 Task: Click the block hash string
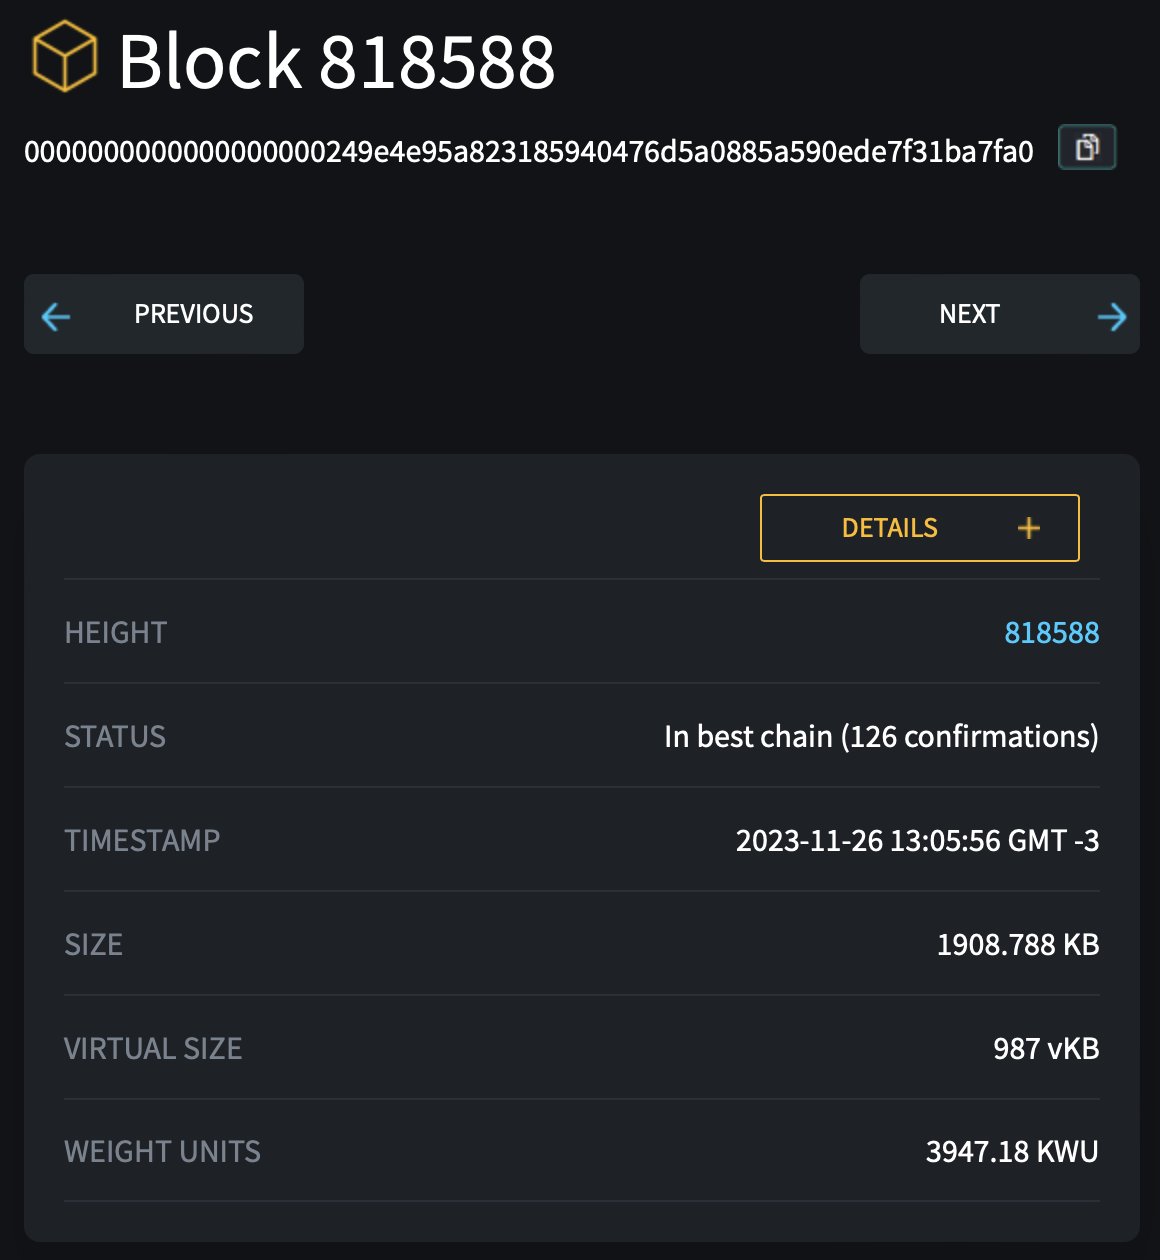[528, 152]
